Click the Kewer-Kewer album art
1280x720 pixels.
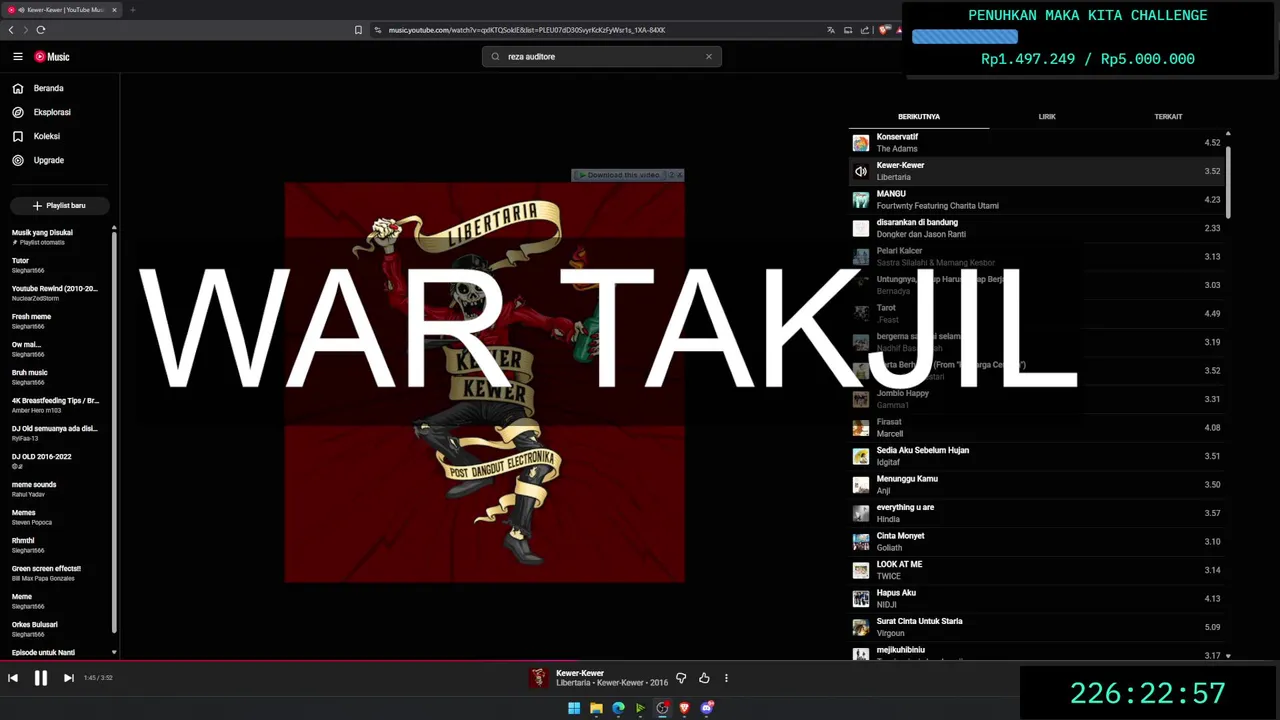(x=484, y=382)
